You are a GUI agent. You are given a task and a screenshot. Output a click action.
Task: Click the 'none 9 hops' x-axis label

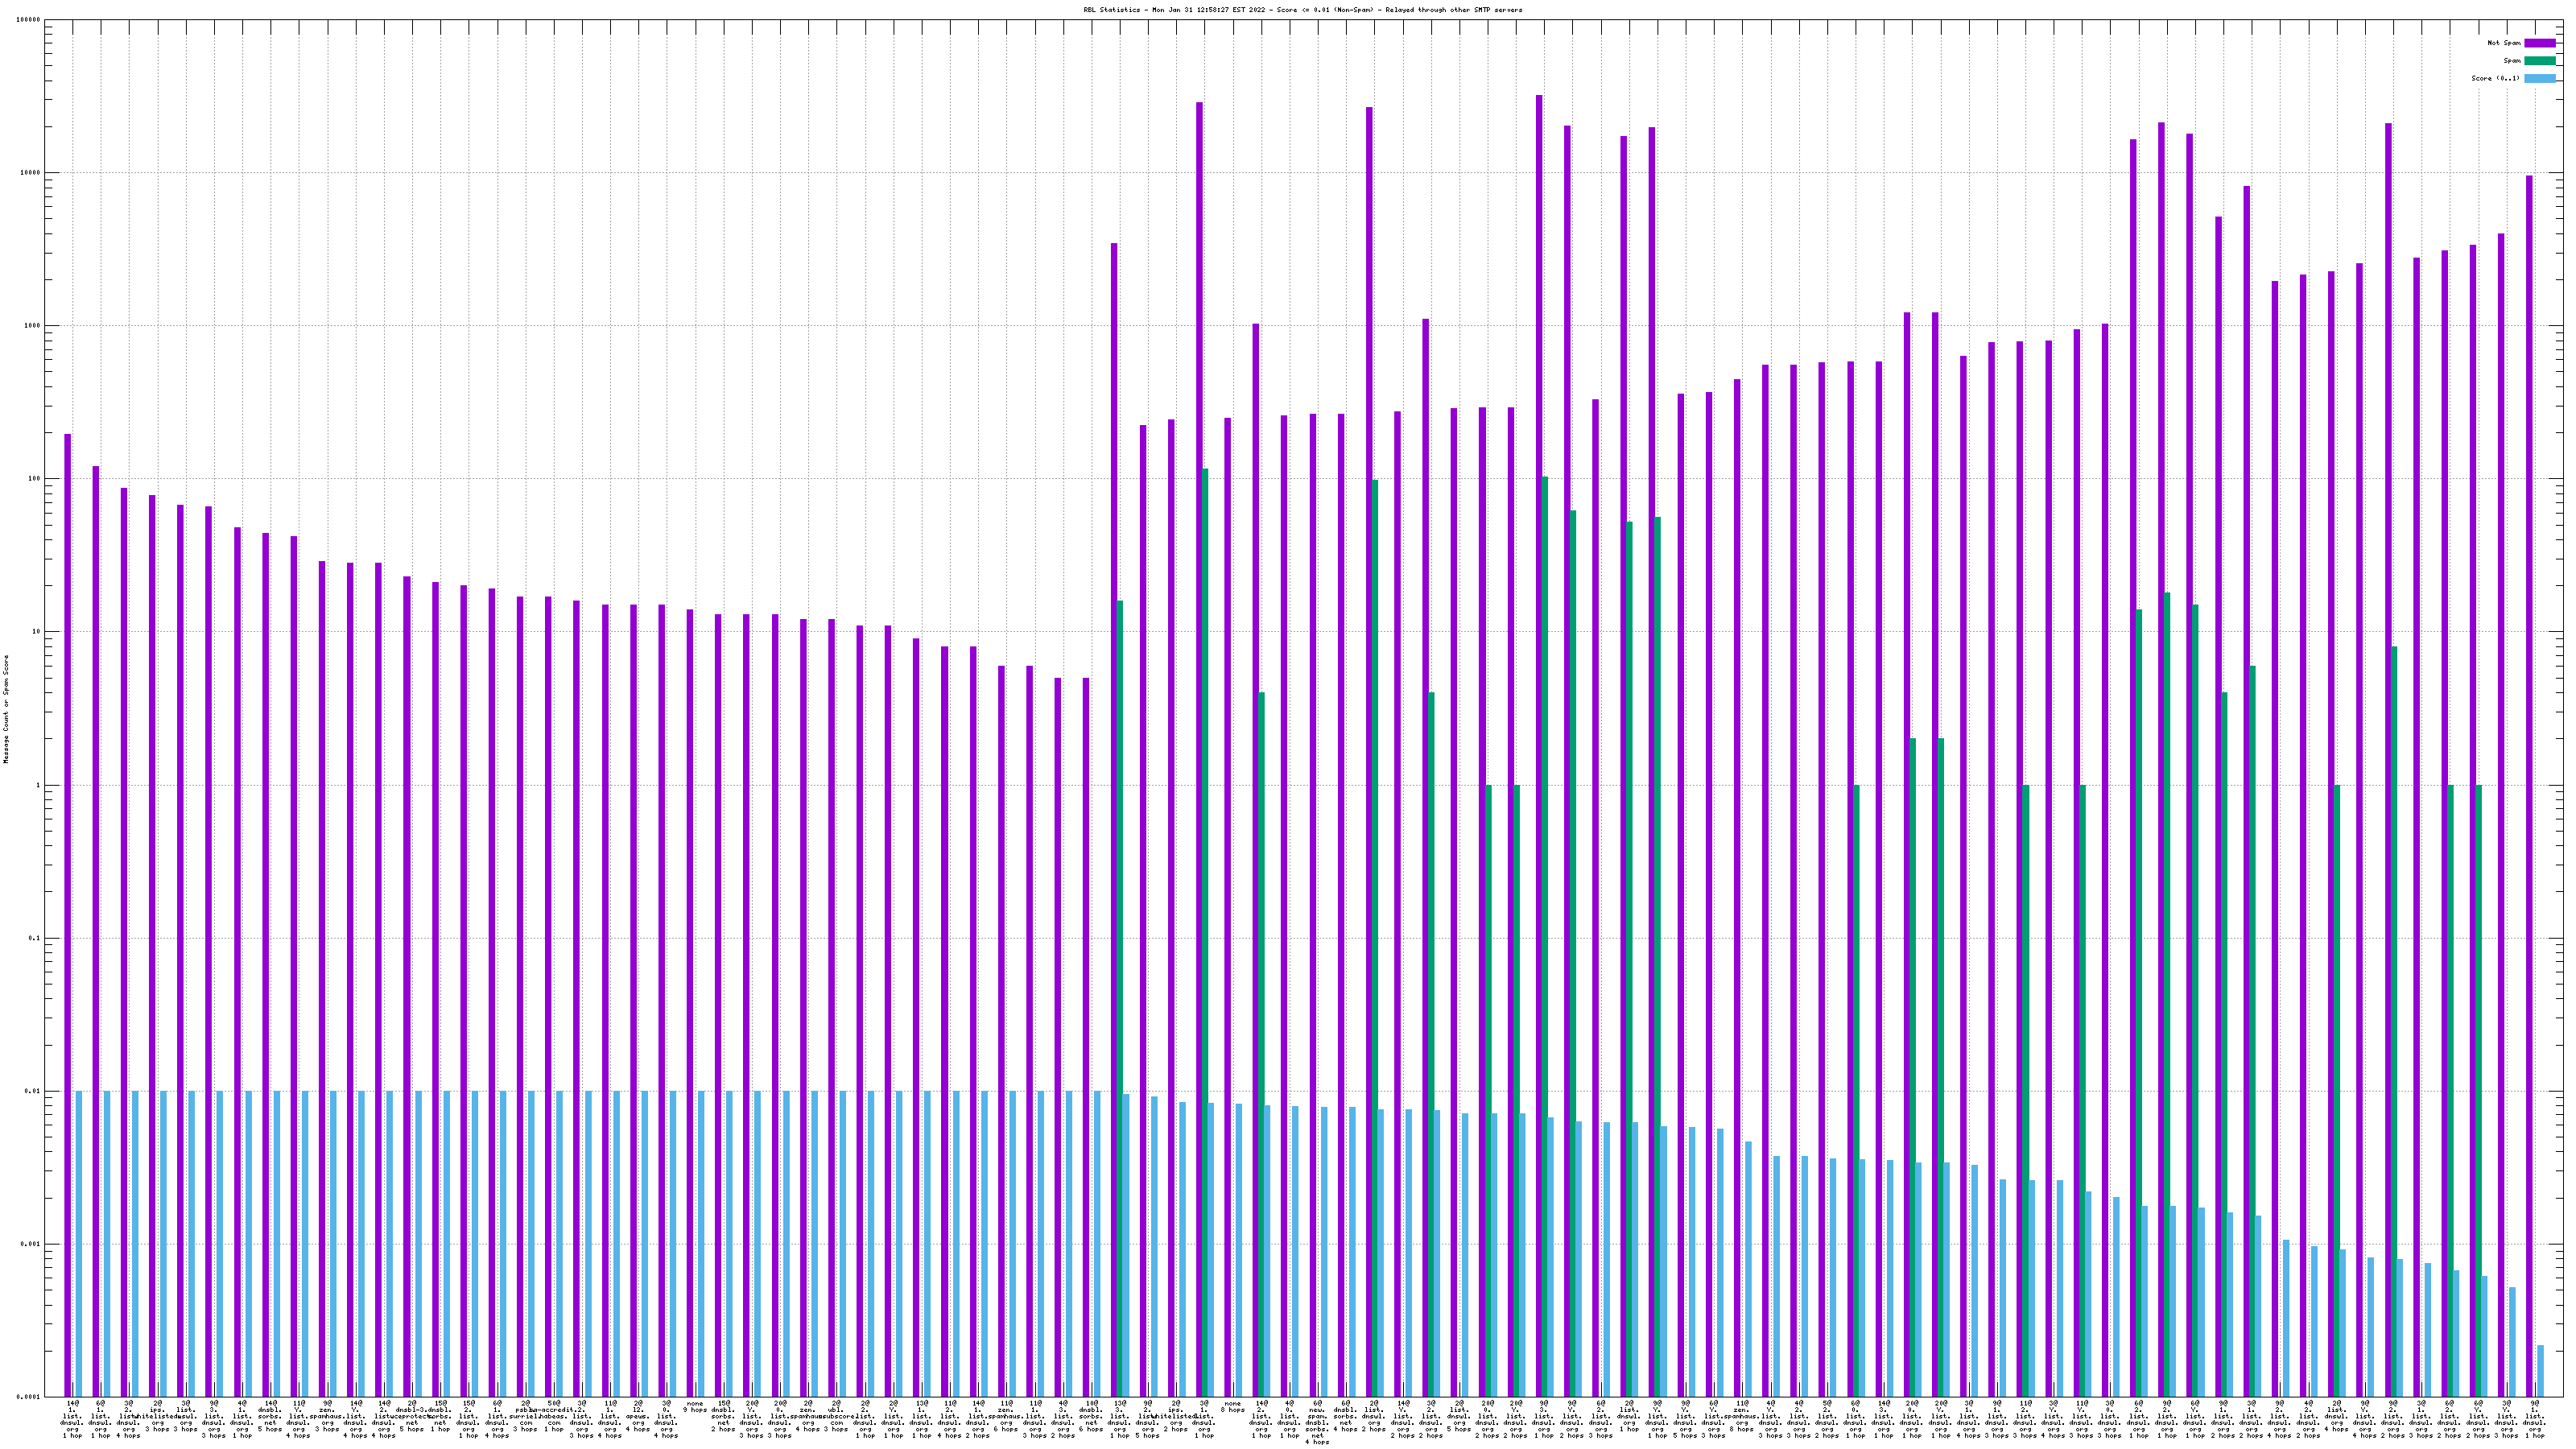(x=695, y=1407)
